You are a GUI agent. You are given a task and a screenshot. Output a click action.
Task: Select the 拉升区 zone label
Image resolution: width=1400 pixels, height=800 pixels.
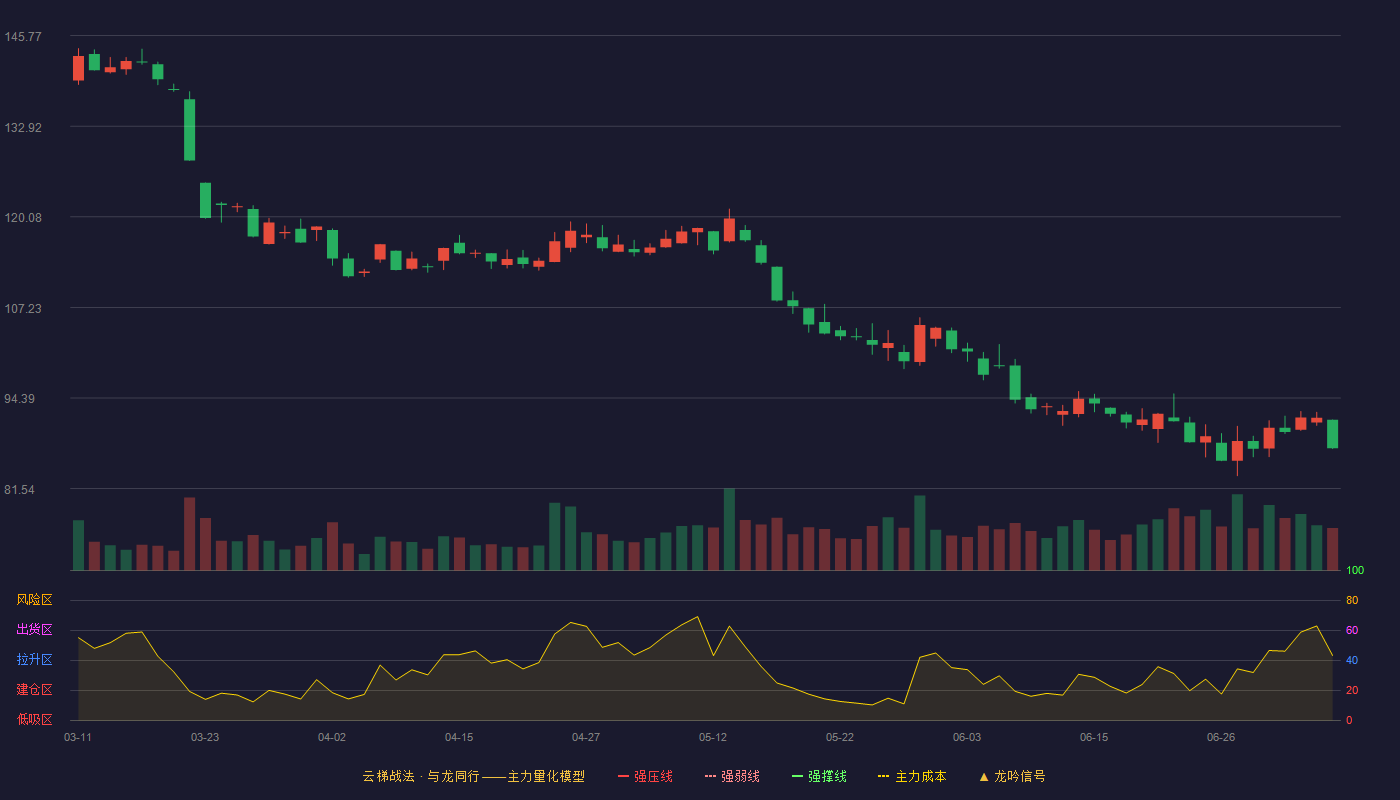[x=35, y=660]
